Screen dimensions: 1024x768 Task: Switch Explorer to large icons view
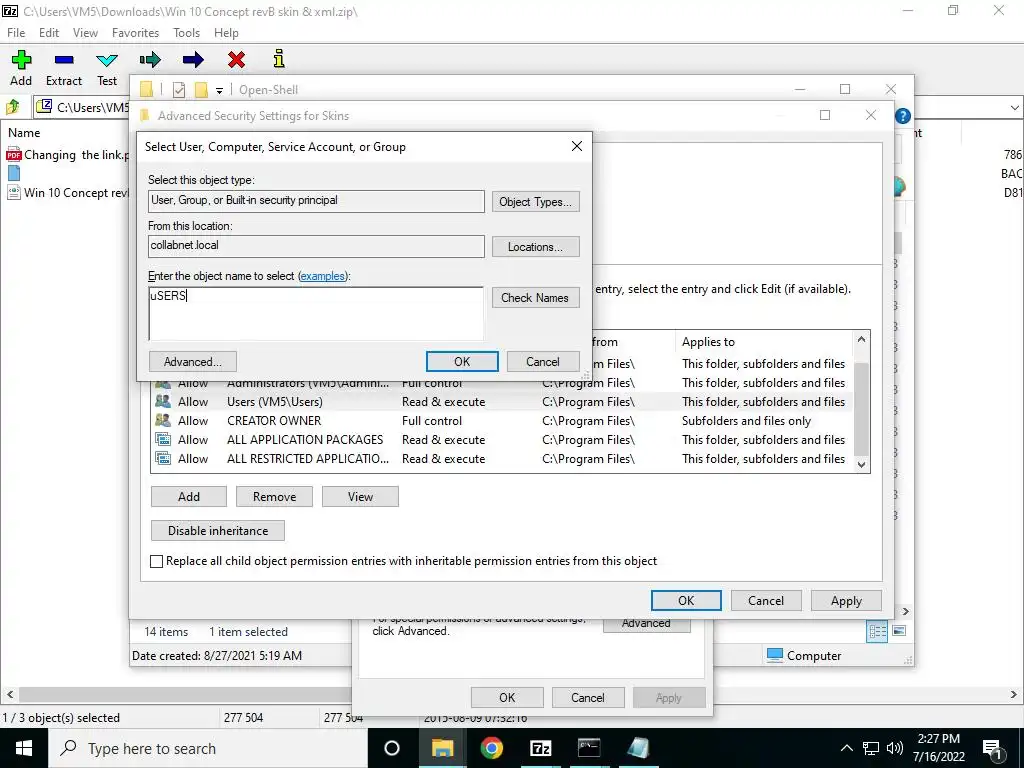pyautogui.click(x=899, y=631)
